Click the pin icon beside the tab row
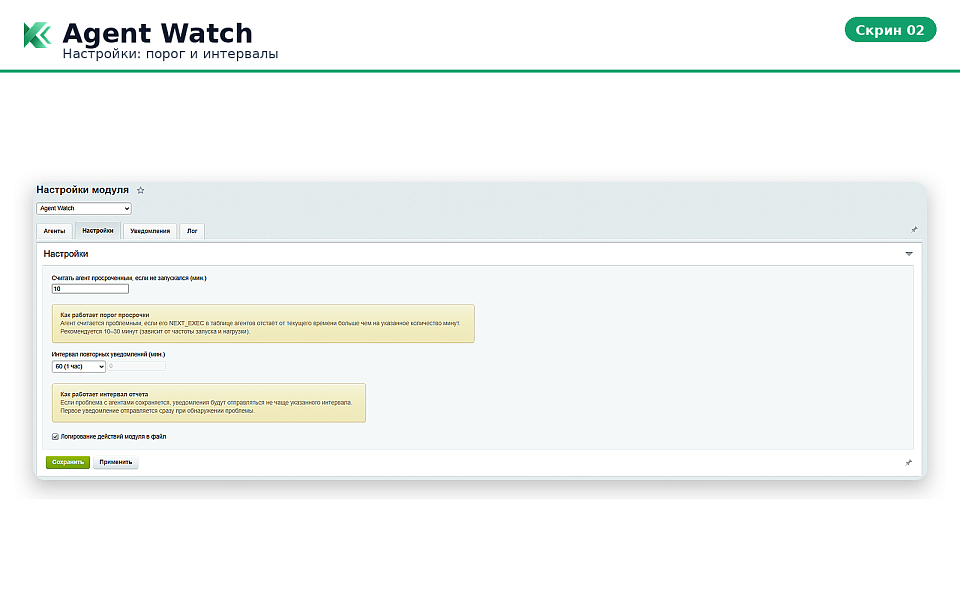 coord(914,229)
